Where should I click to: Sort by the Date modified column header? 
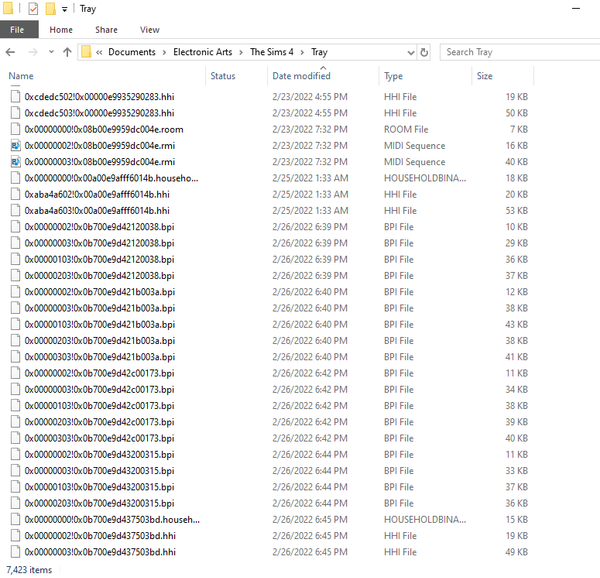coord(301,76)
